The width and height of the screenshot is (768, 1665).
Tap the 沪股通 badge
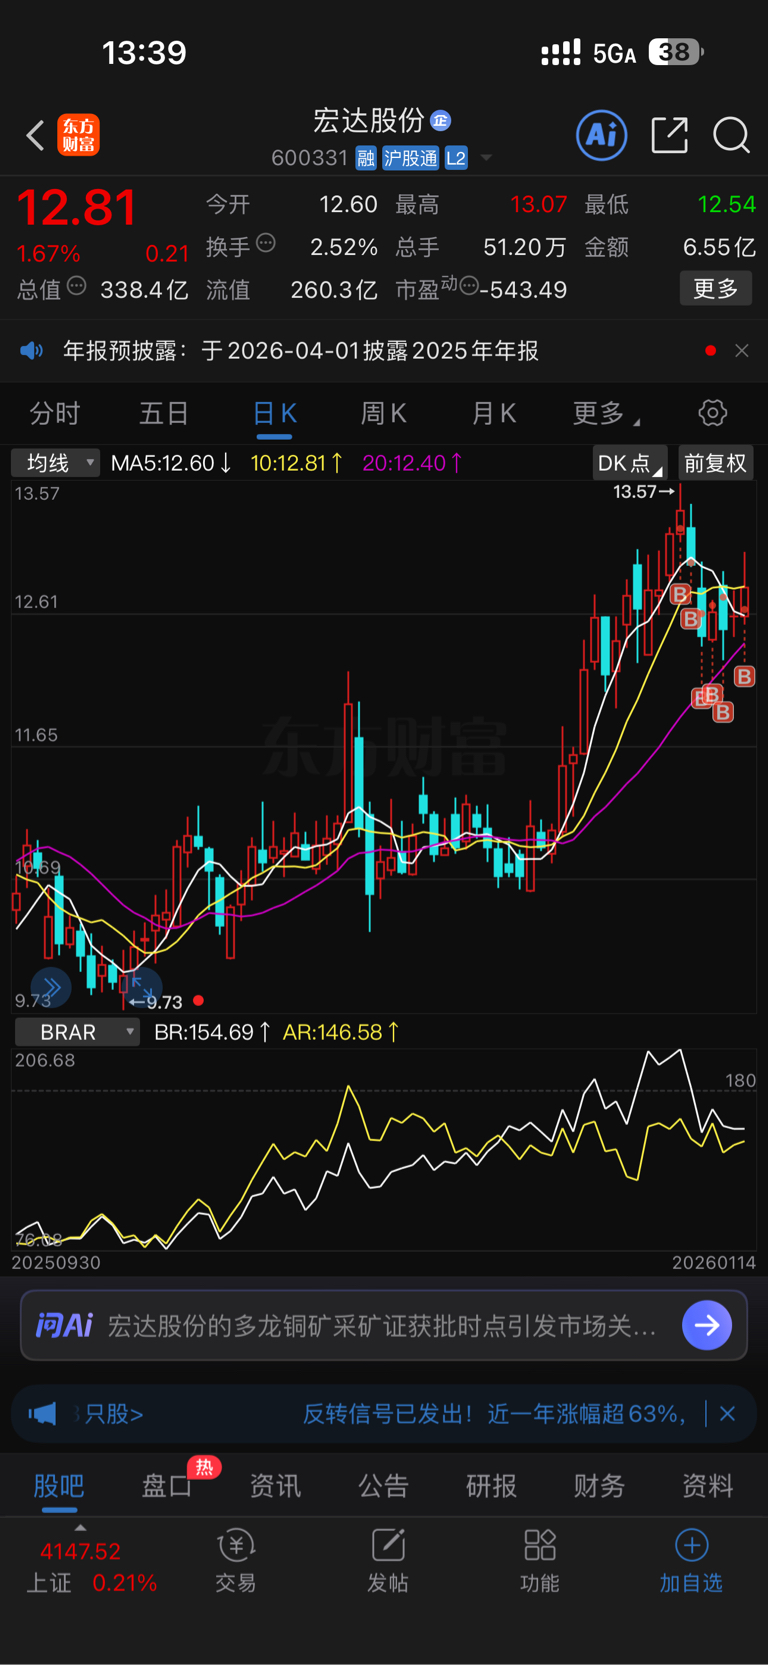[x=411, y=158]
